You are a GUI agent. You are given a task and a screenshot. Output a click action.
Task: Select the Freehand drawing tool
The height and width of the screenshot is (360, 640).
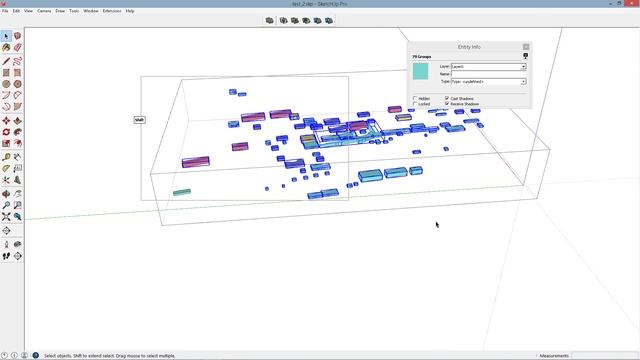(x=18, y=61)
